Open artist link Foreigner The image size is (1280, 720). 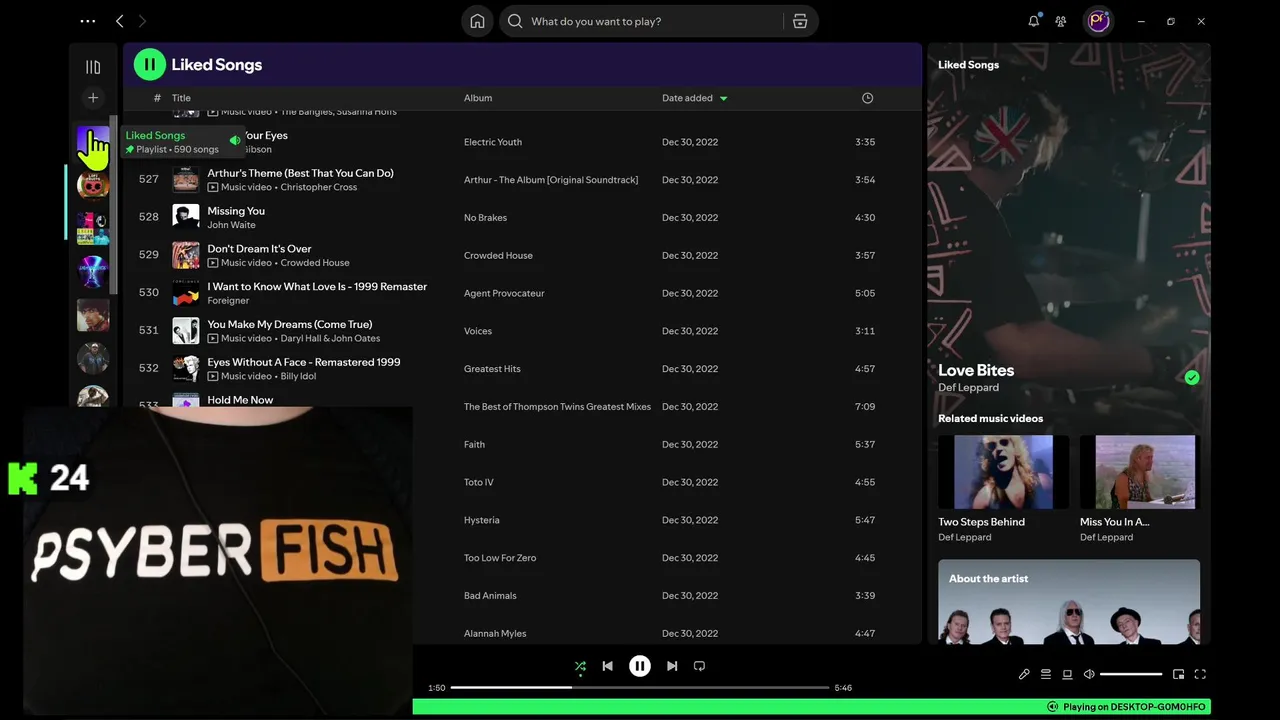(x=228, y=301)
